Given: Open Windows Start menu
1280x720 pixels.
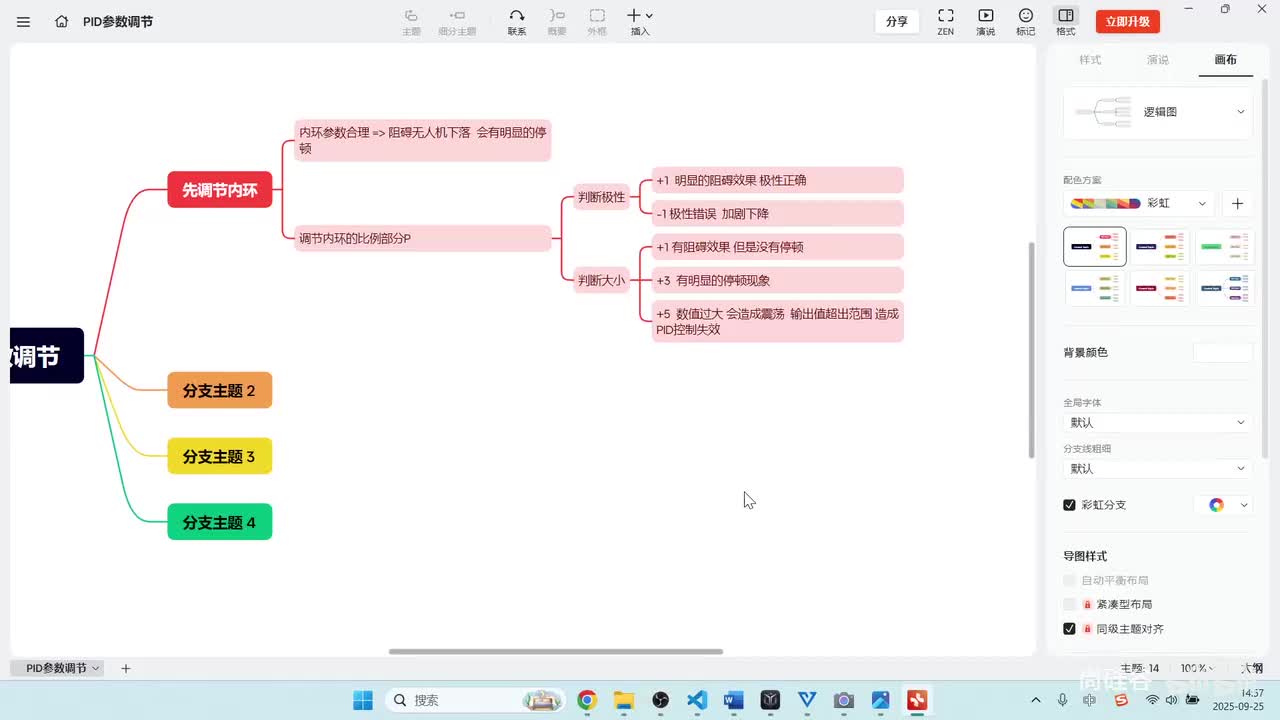Looking at the screenshot, I should 363,700.
